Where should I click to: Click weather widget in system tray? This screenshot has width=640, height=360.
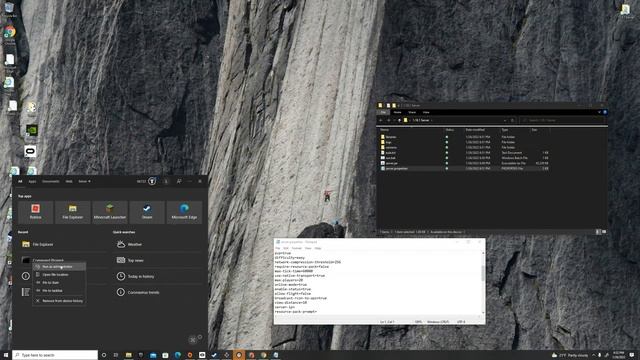570,355
